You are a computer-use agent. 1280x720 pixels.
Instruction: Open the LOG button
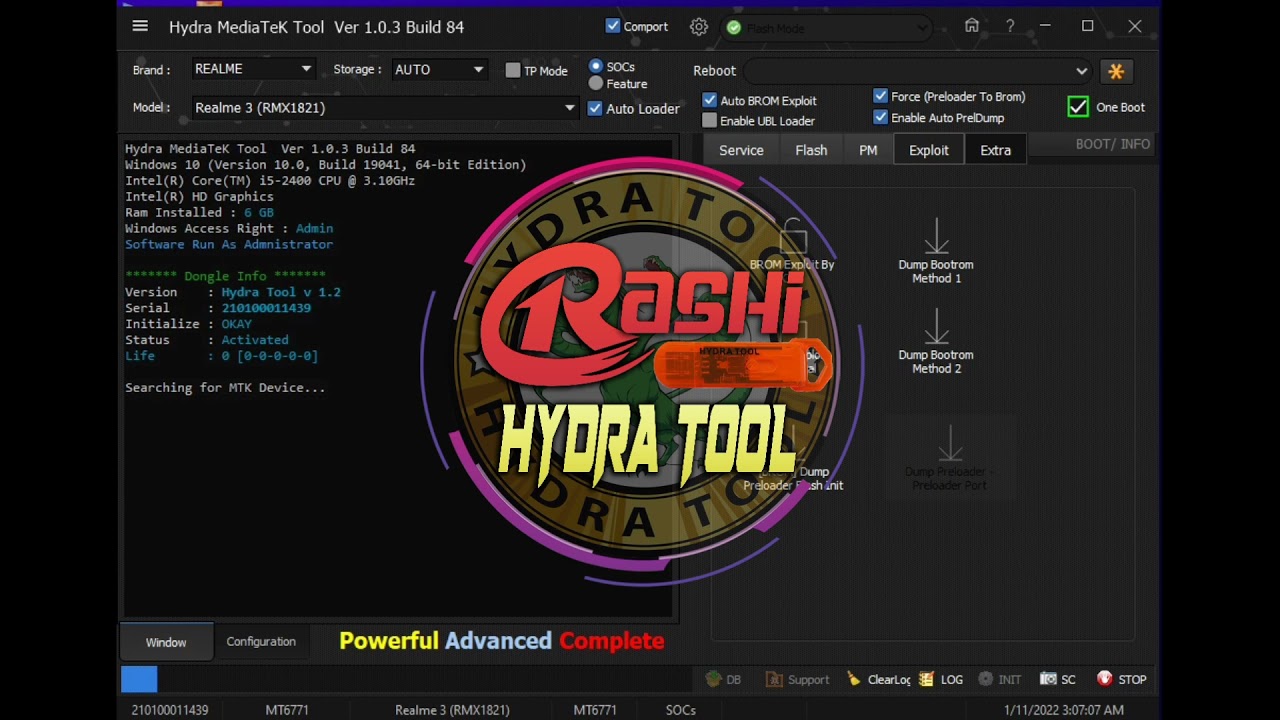pyautogui.click(x=941, y=679)
